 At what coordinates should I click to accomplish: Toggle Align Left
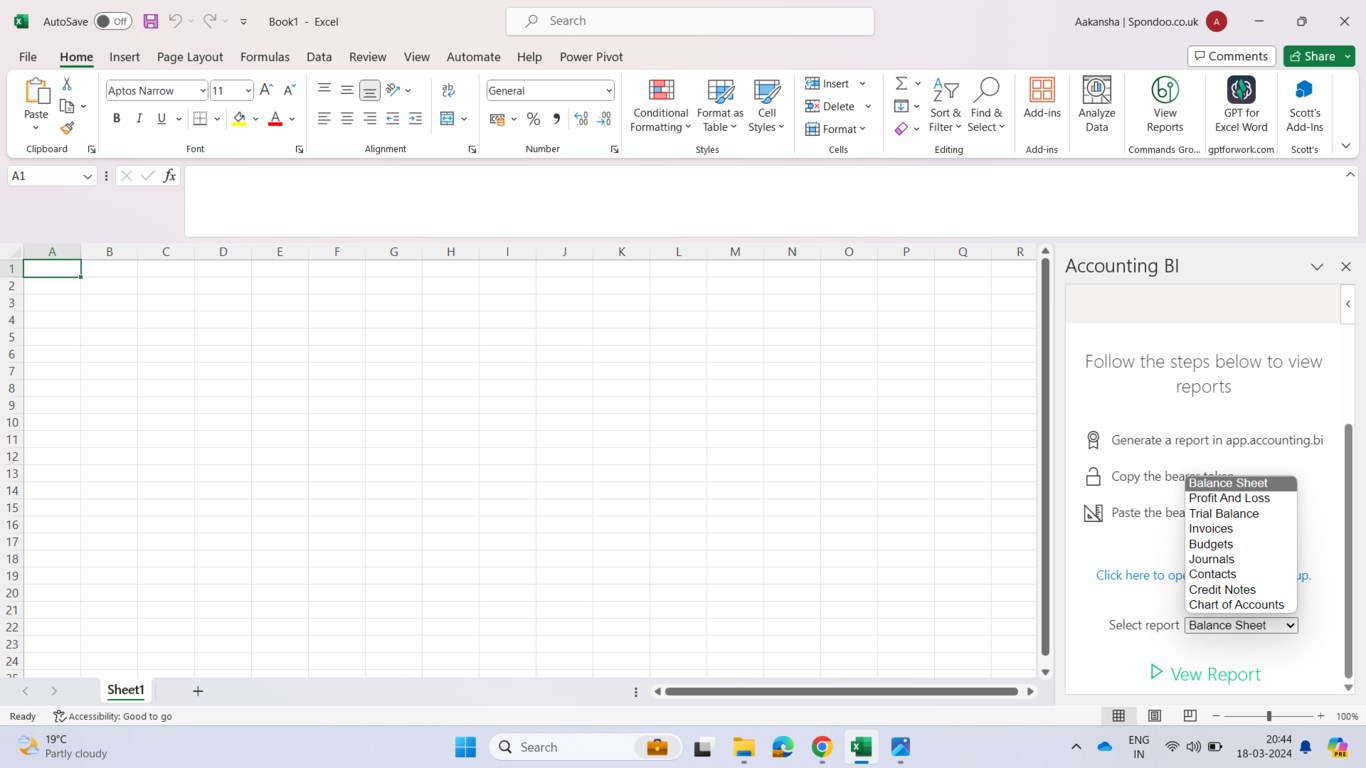(324, 119)
